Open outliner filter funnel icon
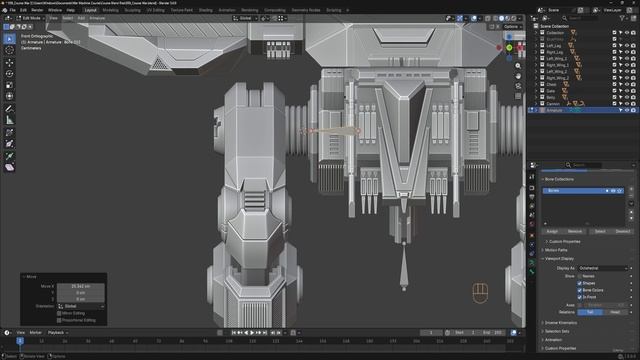Screen dimensions: 640x360 click(622, 18)
